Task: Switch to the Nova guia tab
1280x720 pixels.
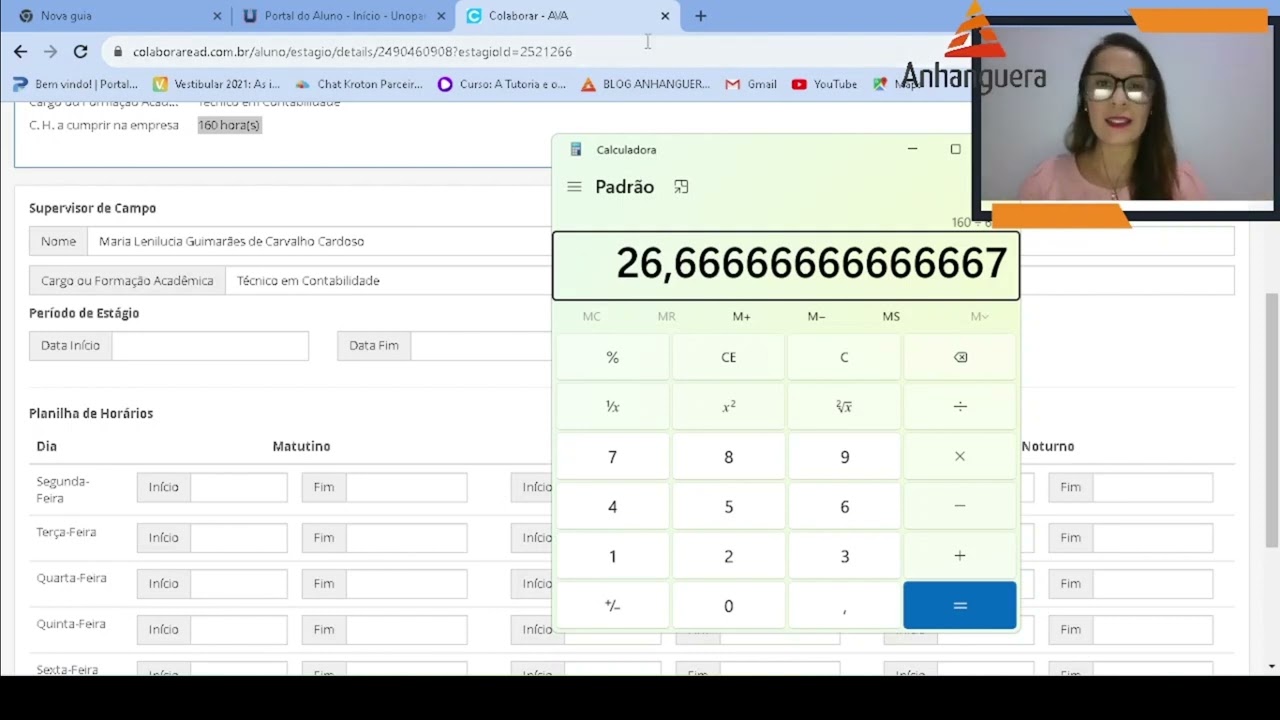Action: (x=118, y=16)
